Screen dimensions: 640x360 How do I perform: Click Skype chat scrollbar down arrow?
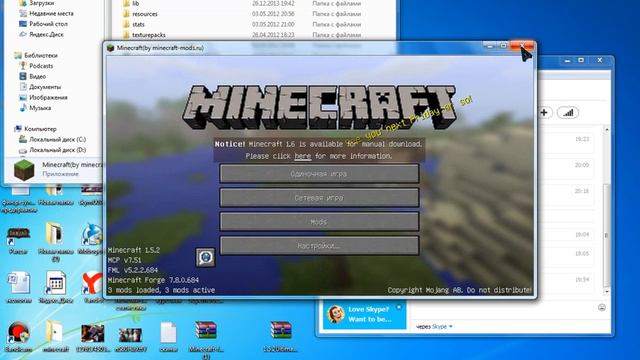(607, 292)
